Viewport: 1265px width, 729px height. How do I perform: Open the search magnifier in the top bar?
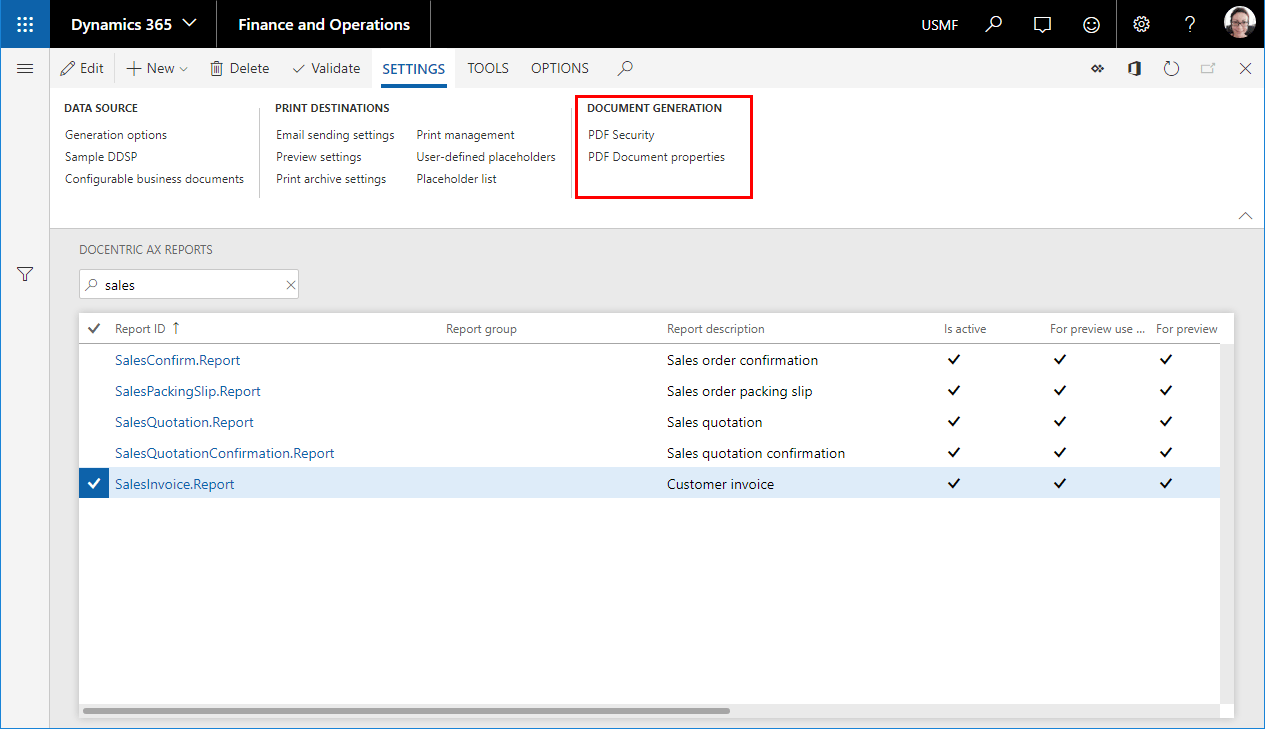993,24
